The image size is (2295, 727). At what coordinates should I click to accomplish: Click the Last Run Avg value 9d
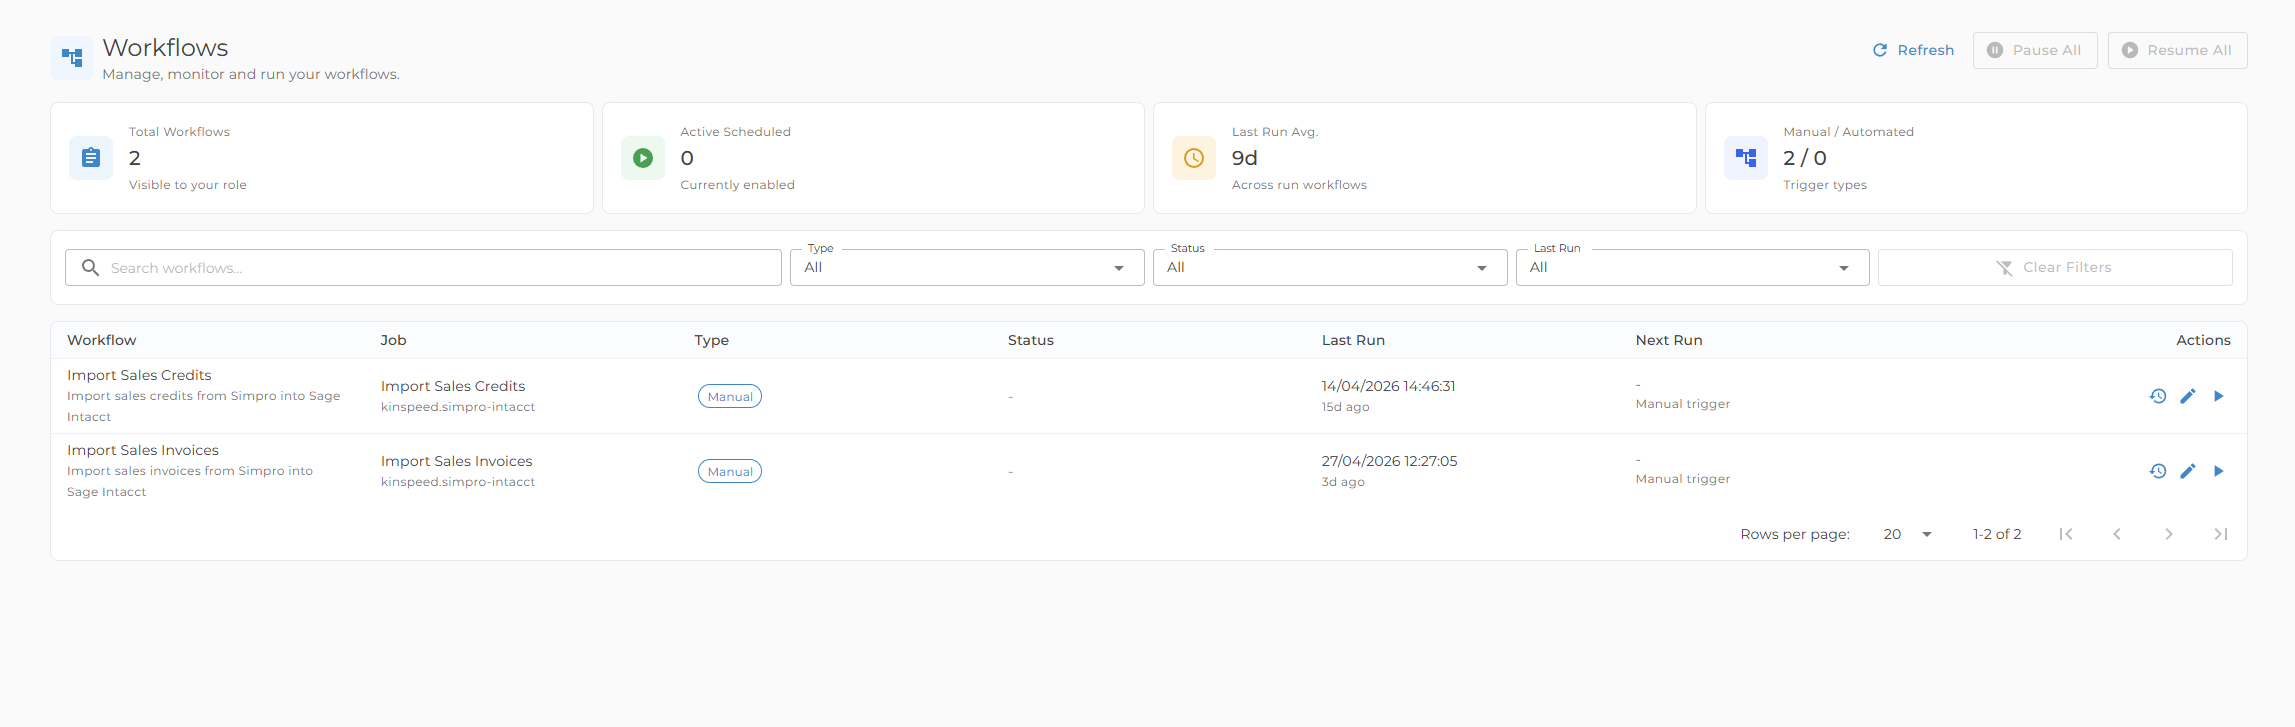[1244, 158]
